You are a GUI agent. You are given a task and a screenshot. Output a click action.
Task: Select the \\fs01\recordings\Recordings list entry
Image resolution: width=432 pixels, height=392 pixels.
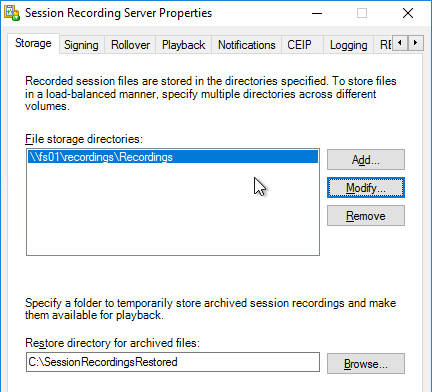click(173, 157)
